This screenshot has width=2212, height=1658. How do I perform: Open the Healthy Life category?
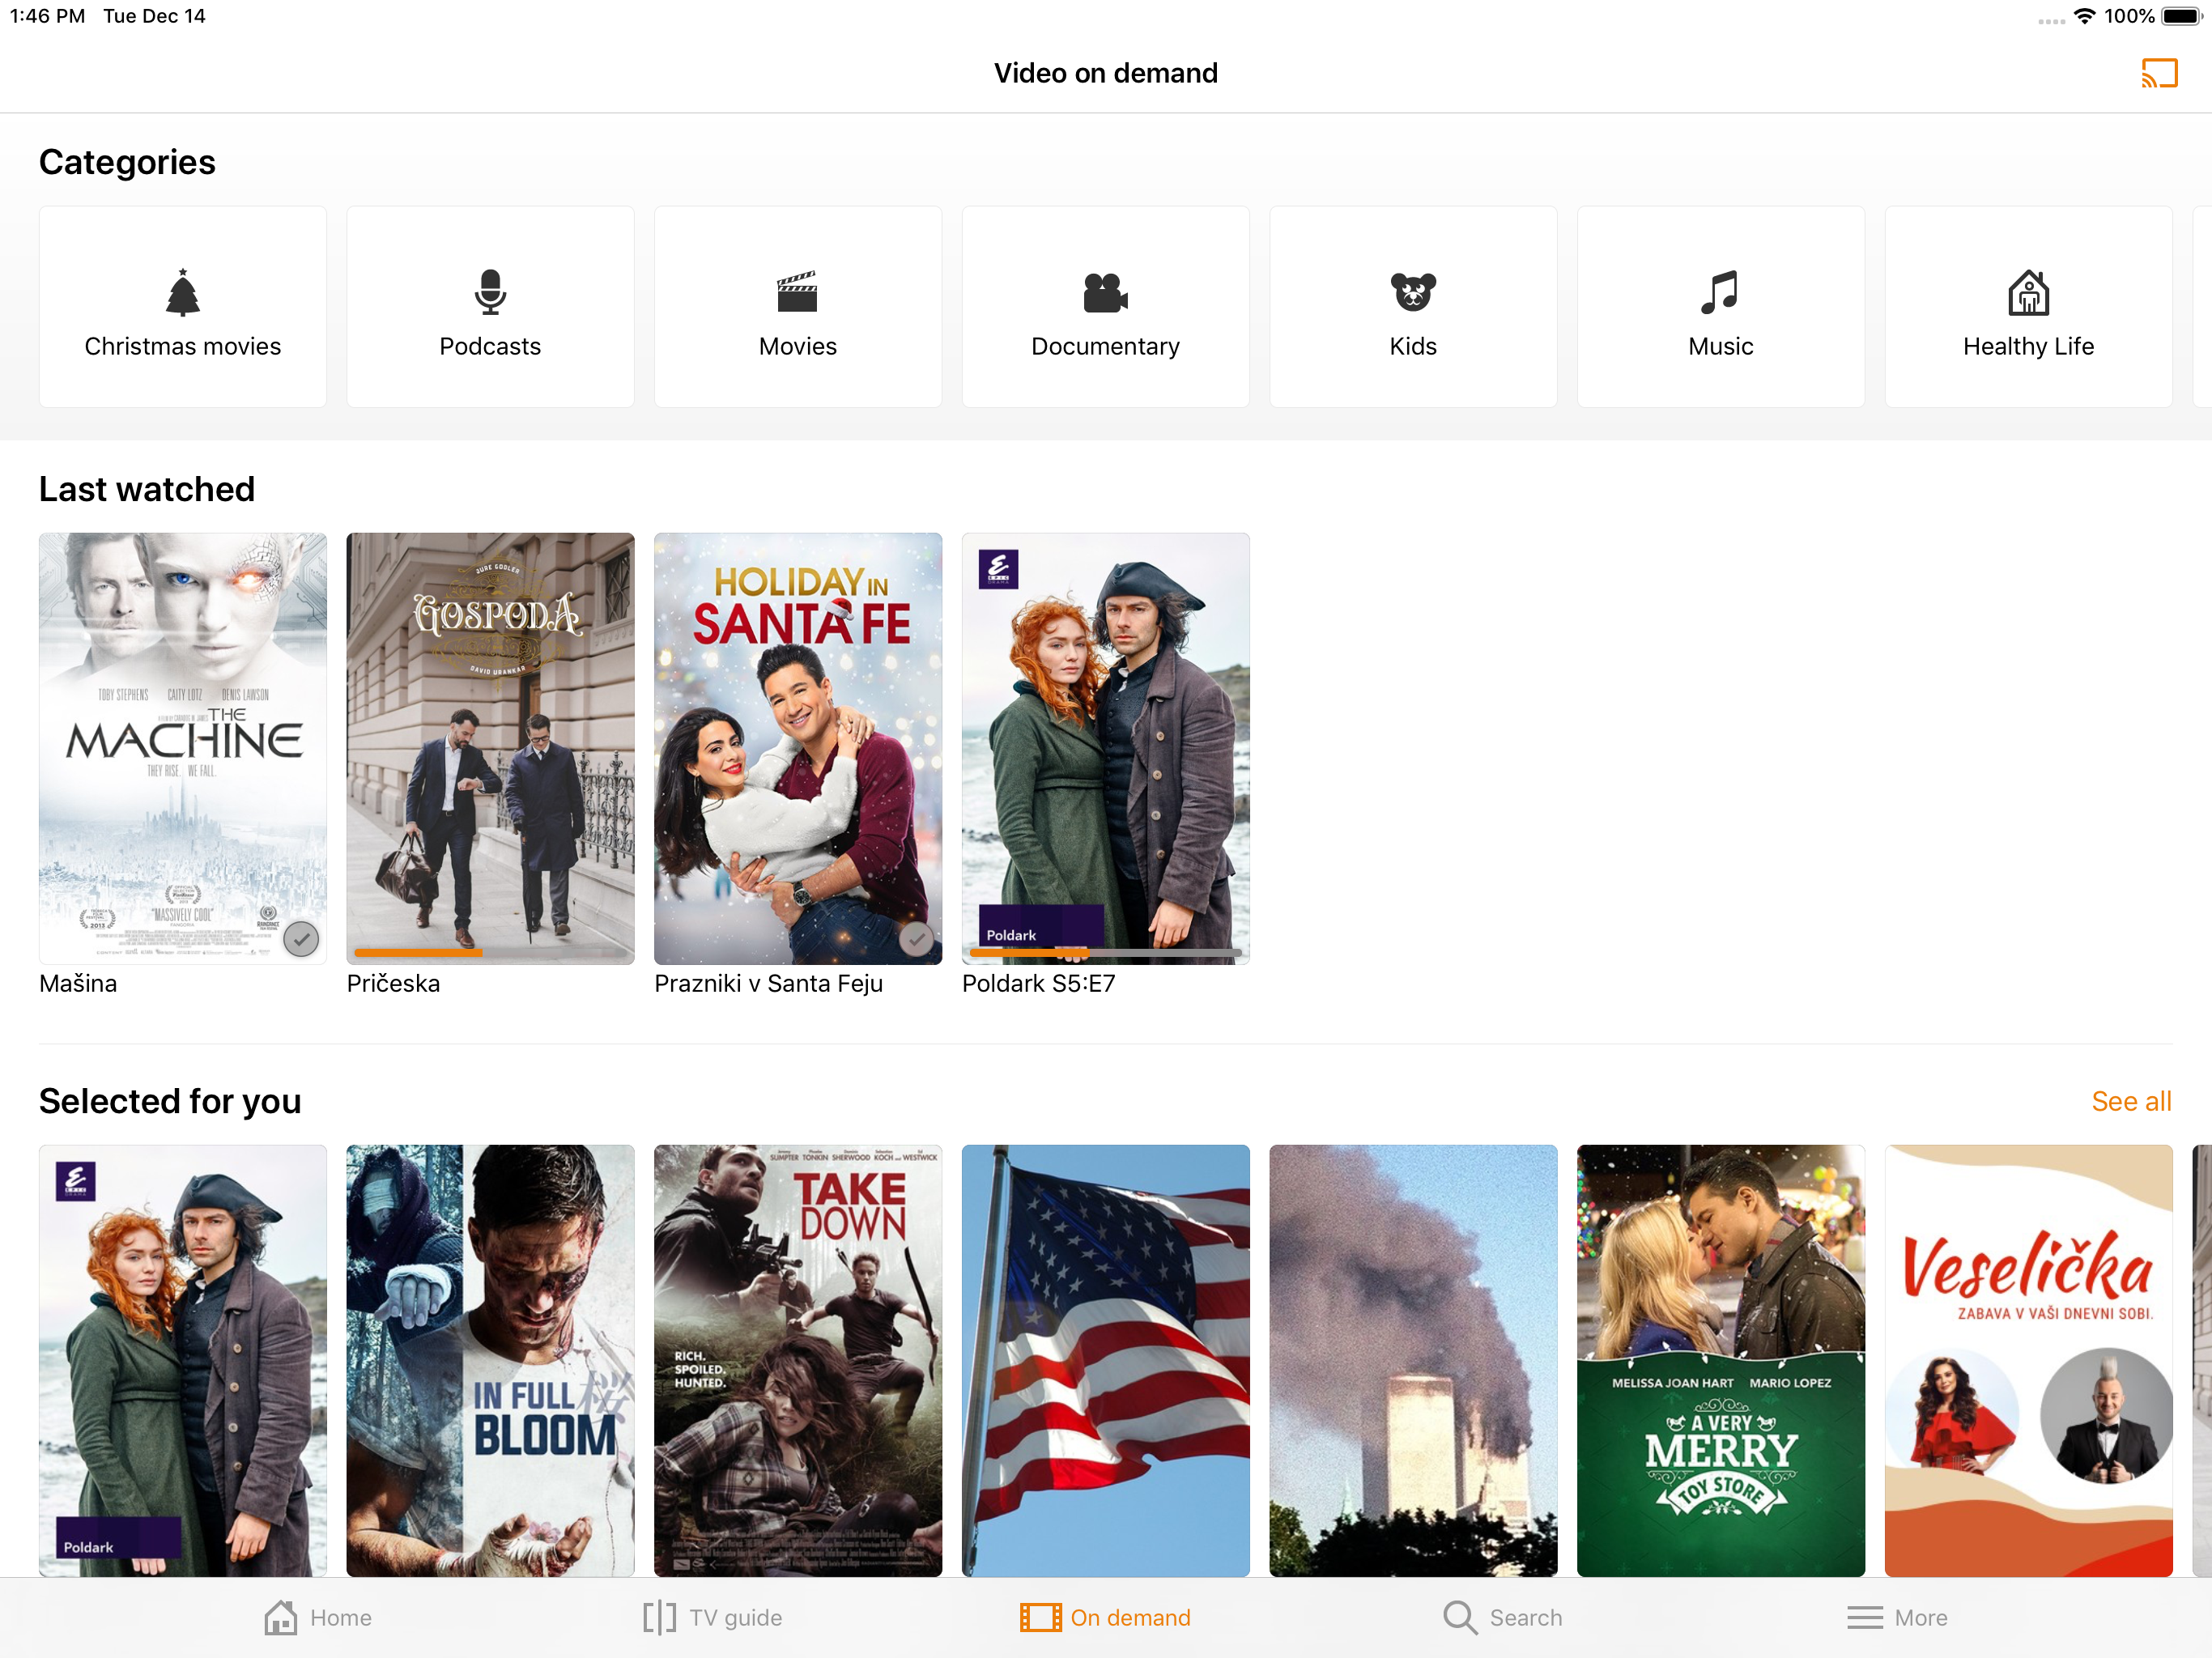tap(2027, 293)
